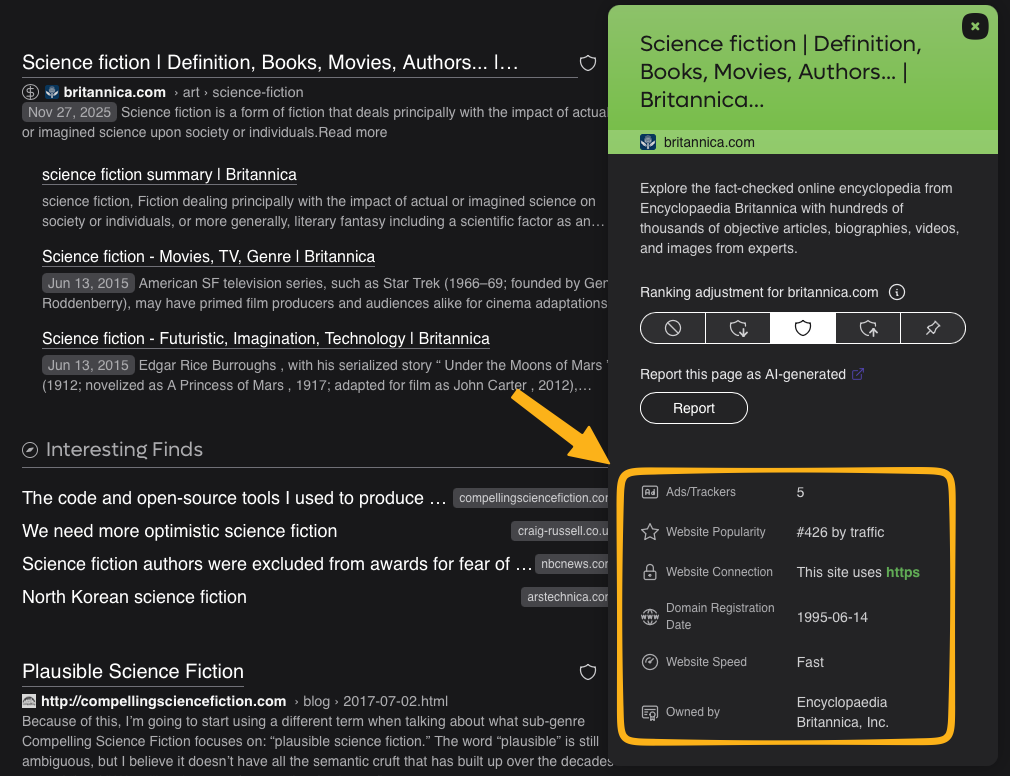This screenshot has height=776, width=1010.
Task: Click the Britannica favicon in the green panel header
Action: (648, 142)
